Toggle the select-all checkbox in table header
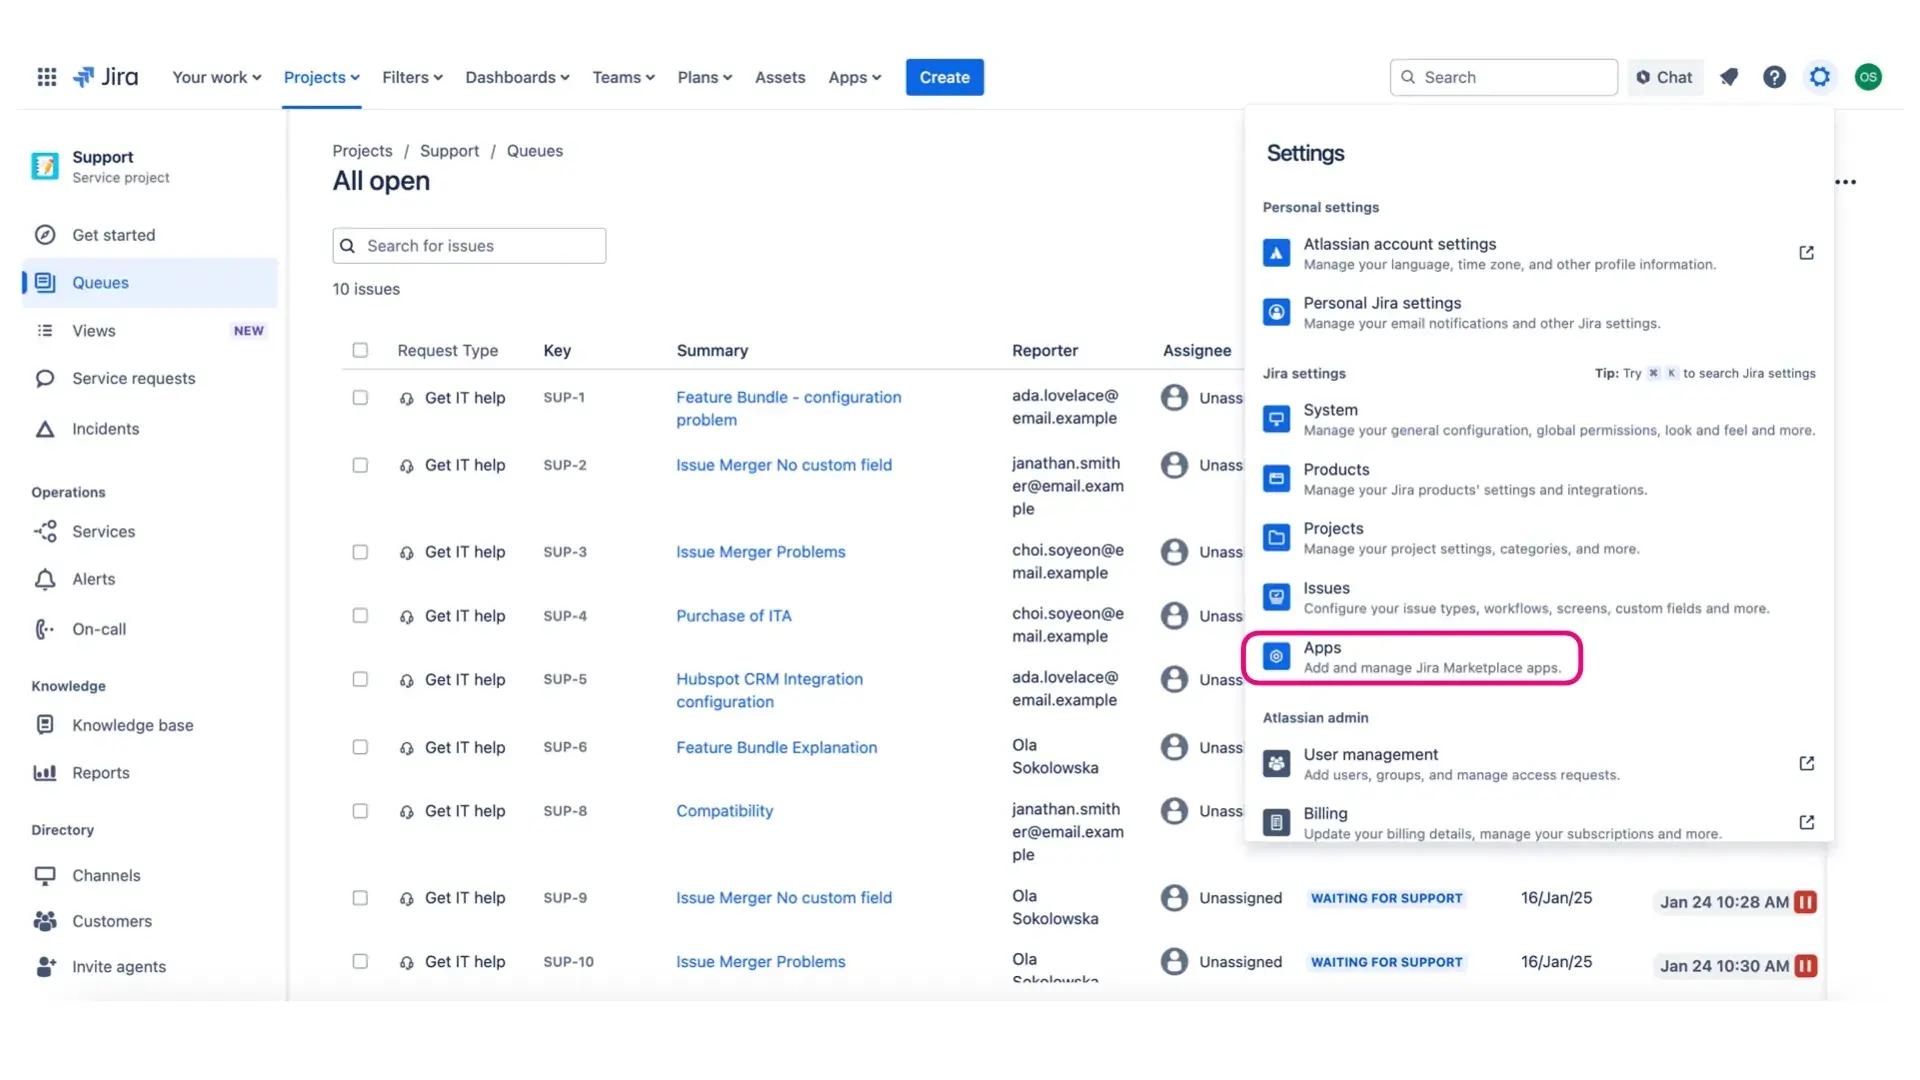 360,350
